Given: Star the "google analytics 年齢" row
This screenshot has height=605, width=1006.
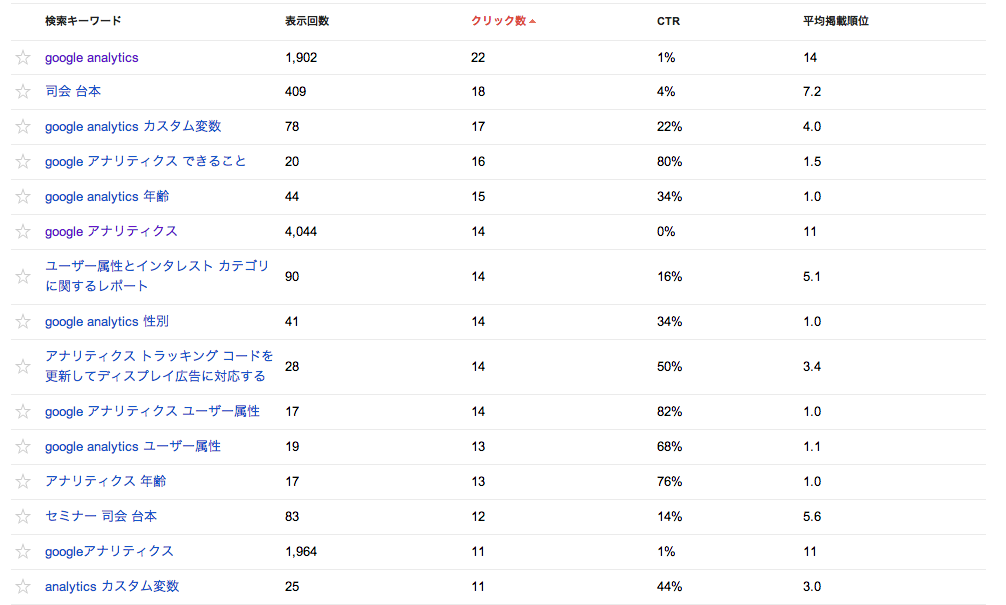Looking at the screenshot, I should click(23, 196).
